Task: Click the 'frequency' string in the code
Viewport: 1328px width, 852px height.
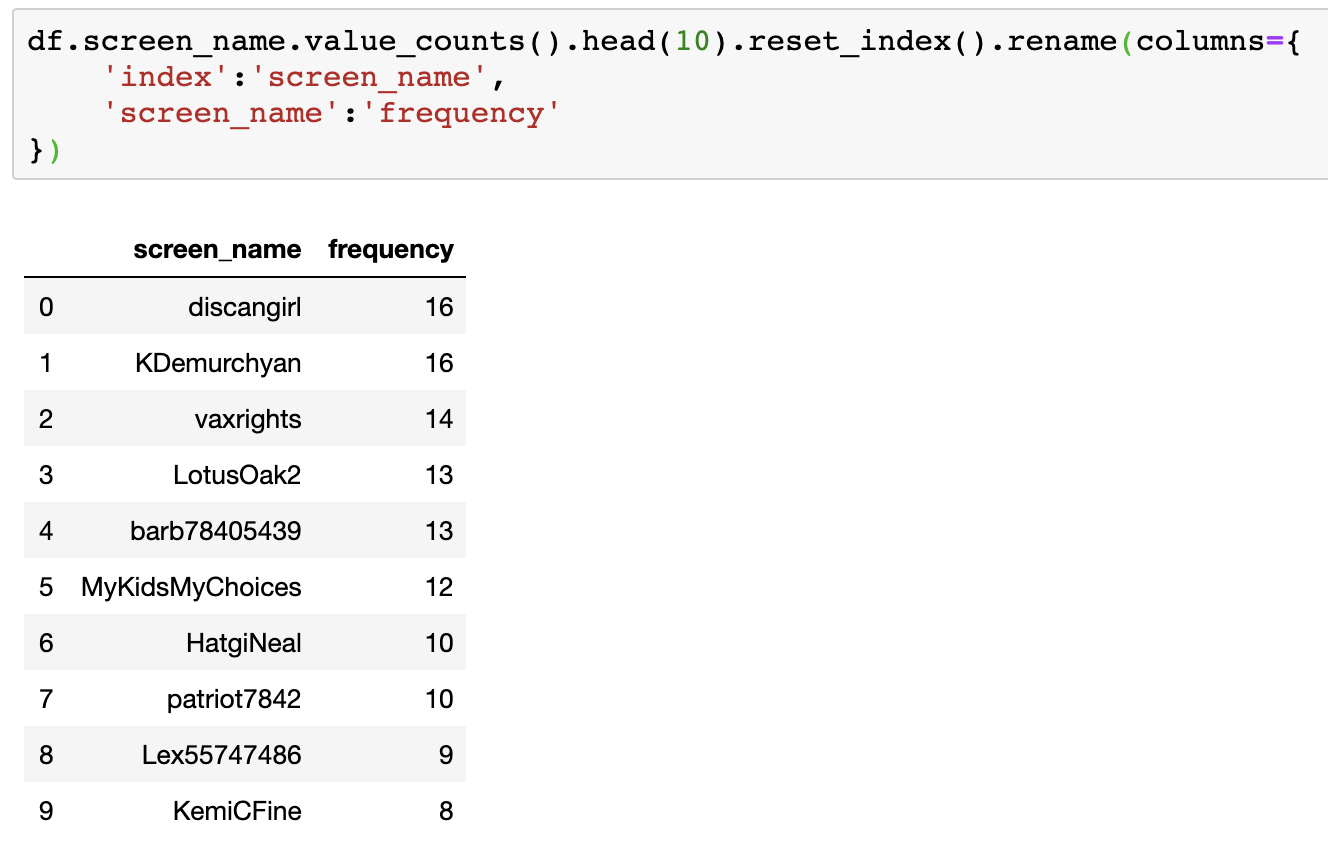Action: pyautogui.click(x=460, y=113)
